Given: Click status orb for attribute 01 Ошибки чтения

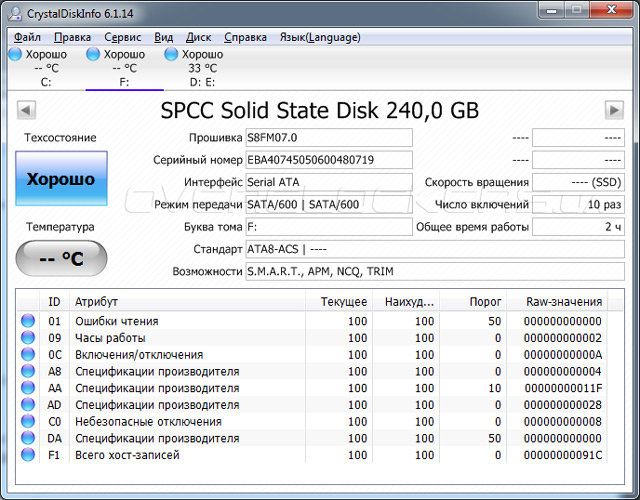Looking at the screenshot, I should (27, 321).
